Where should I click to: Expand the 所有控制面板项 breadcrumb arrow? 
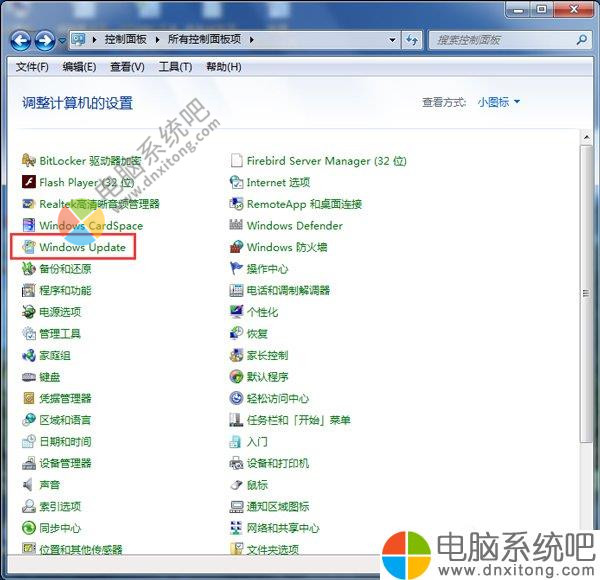coord(252,40)
